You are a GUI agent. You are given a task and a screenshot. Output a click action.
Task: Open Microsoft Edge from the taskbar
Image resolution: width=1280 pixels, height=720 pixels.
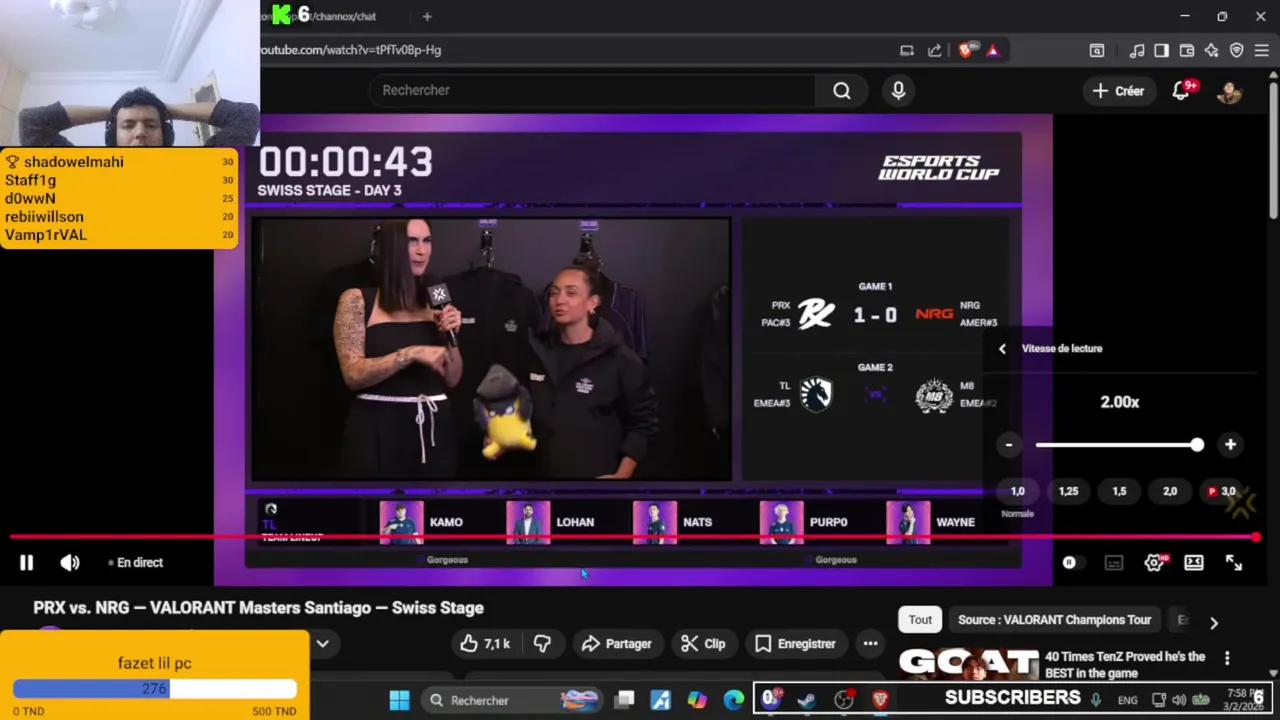pos(734,700)
